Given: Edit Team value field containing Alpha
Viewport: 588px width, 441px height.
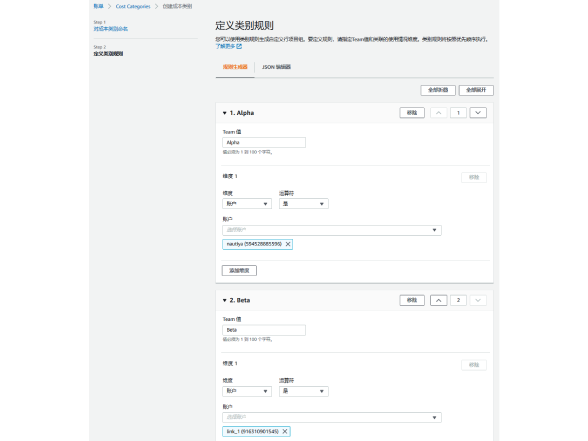Looking at the screenshot, I should point(264,142).
